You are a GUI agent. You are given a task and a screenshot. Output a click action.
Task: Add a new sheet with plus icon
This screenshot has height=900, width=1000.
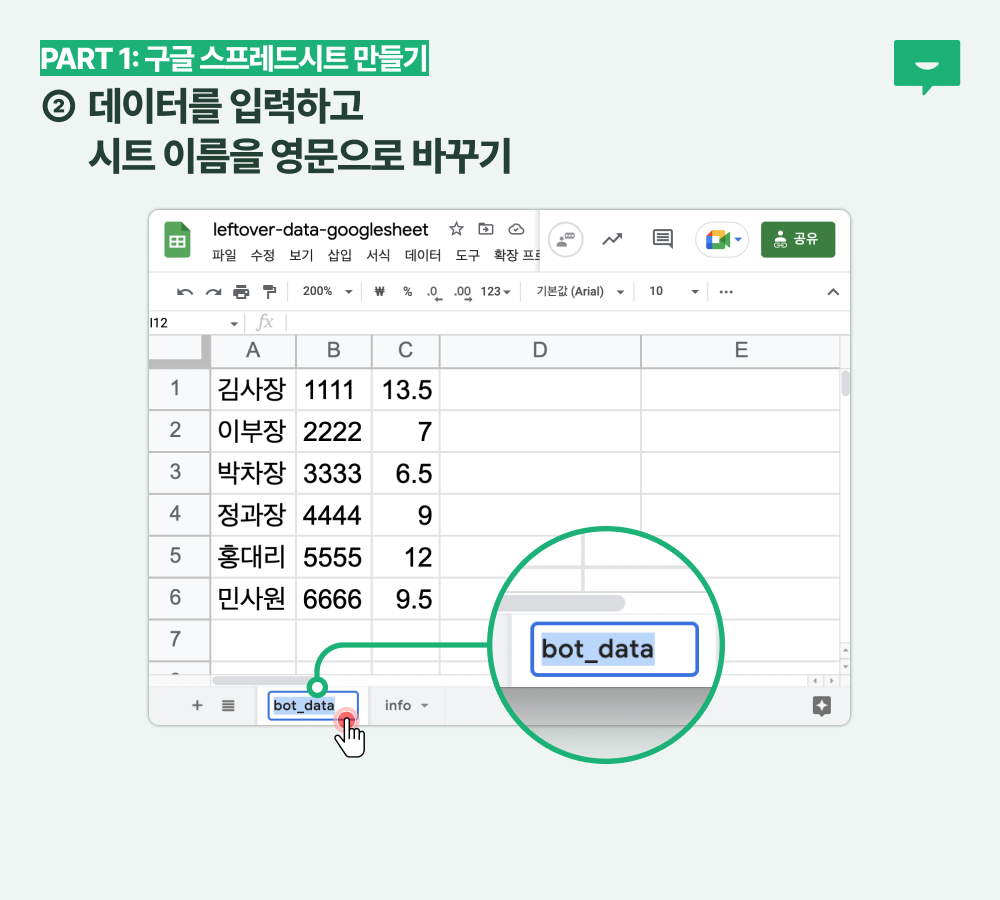click(197, 705)
